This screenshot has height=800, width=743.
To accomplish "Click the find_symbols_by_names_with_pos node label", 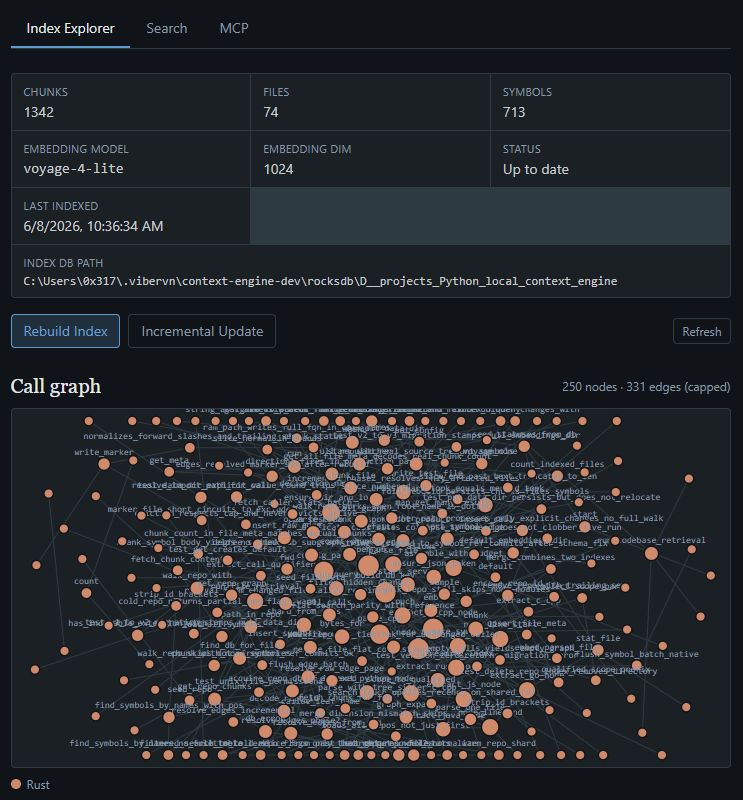I will [169, 705].
